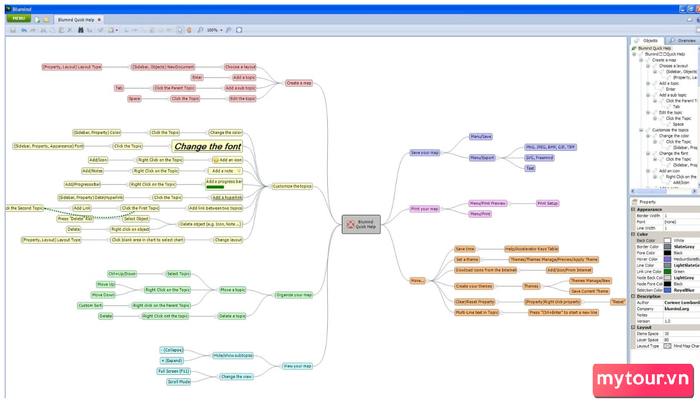Select the hand scroll mode icon
700x405 pixels.
[189, 30]
